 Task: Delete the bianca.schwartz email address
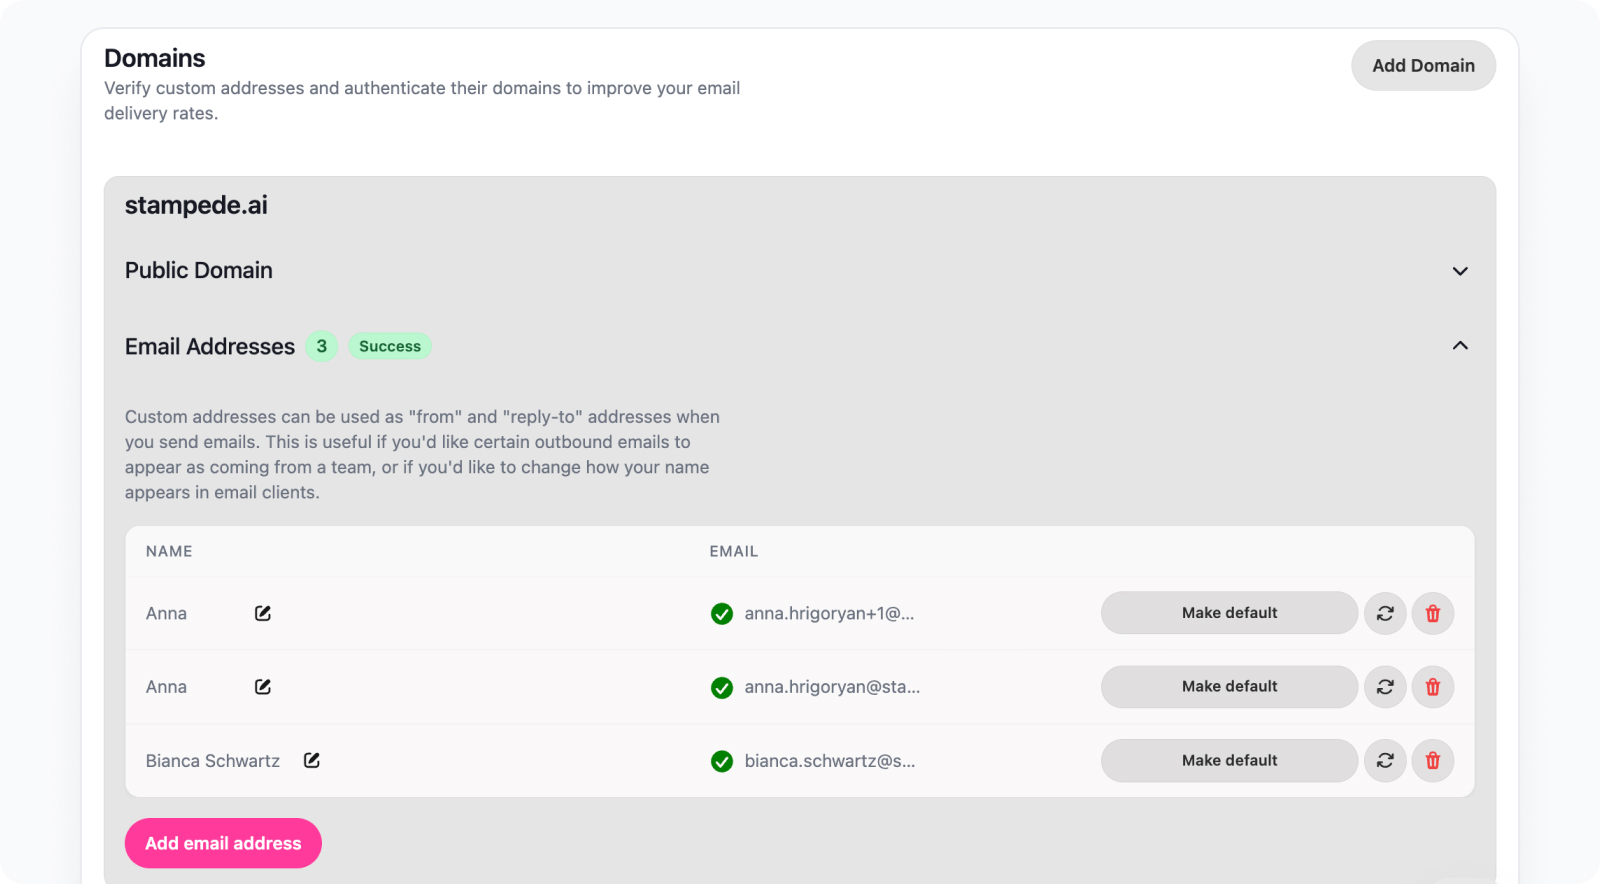click(x=1433, y=761)
